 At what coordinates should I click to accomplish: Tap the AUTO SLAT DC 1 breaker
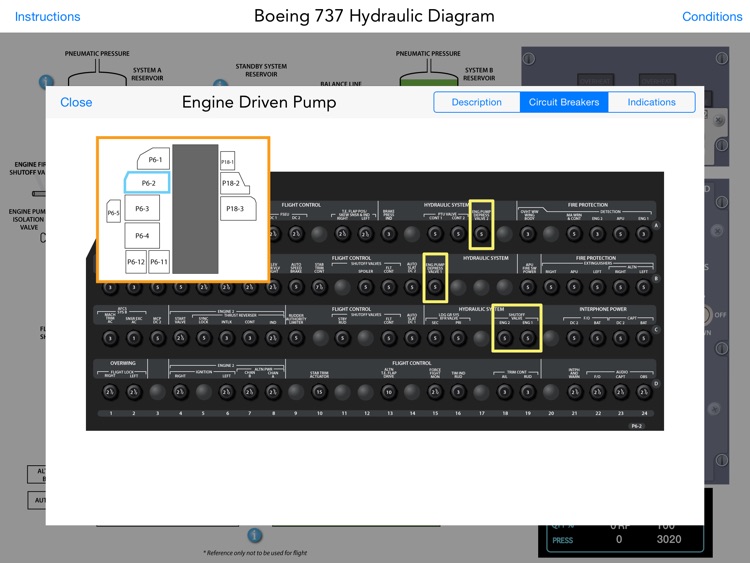412,338
